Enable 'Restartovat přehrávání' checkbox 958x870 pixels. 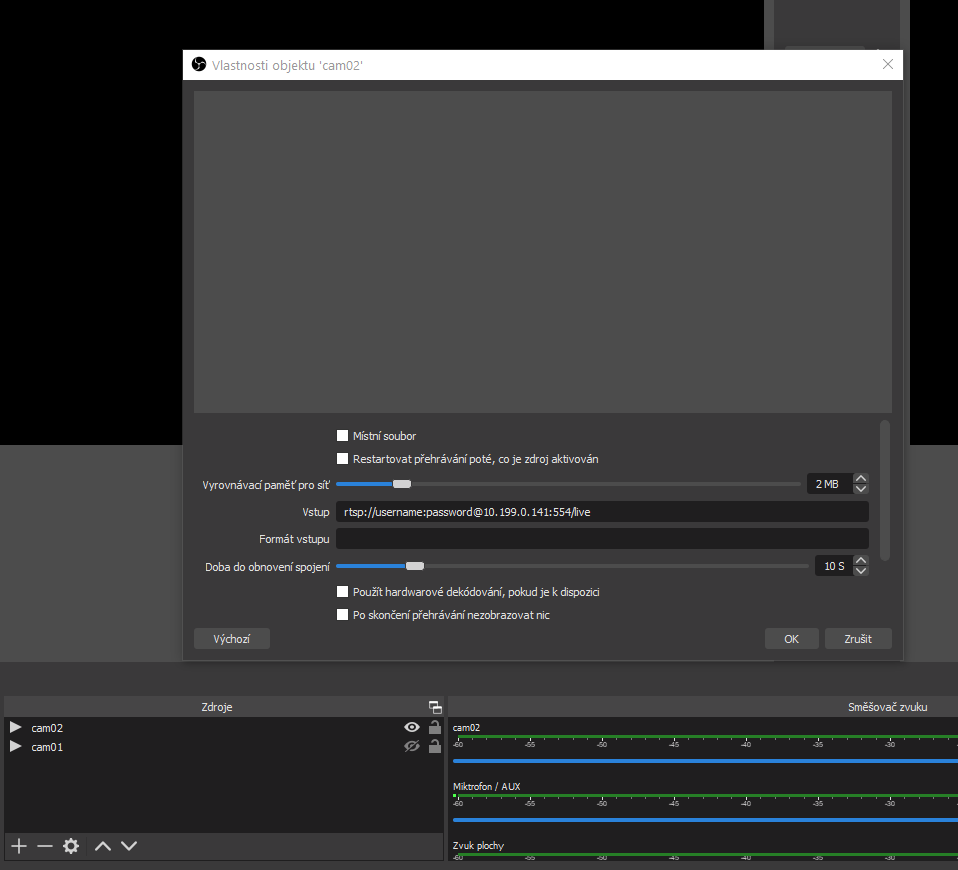pyautogui.click(x=343, y=459)
